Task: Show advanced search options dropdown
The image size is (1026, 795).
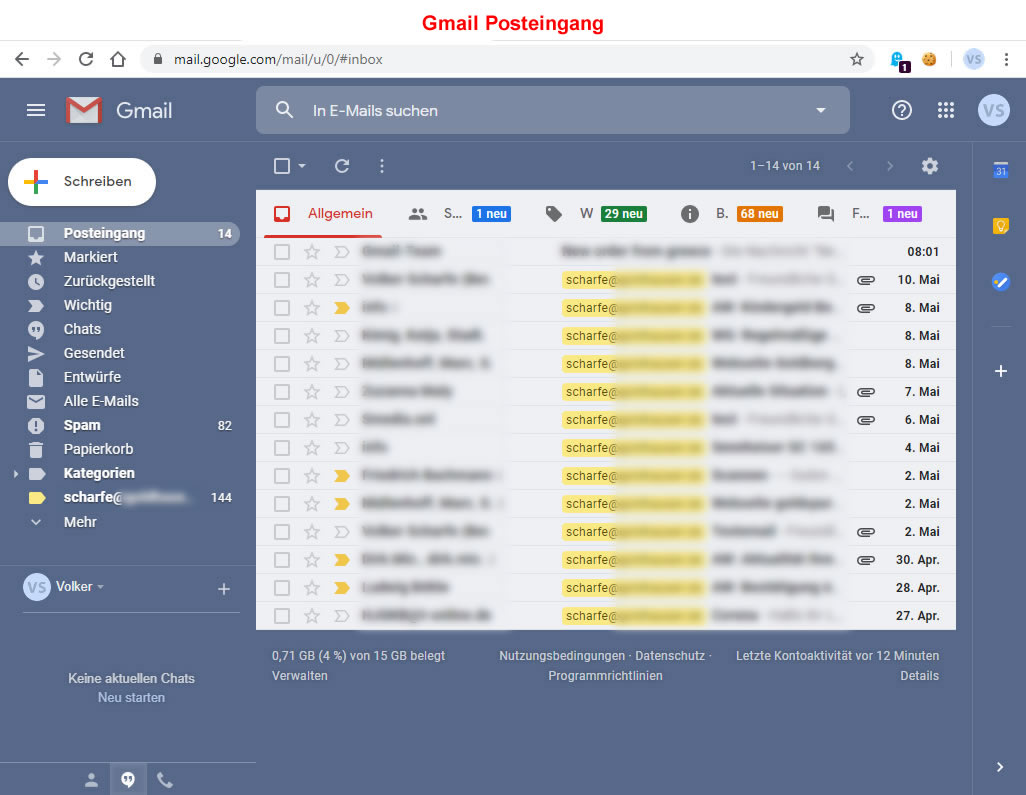Action: tap(821, 110)
